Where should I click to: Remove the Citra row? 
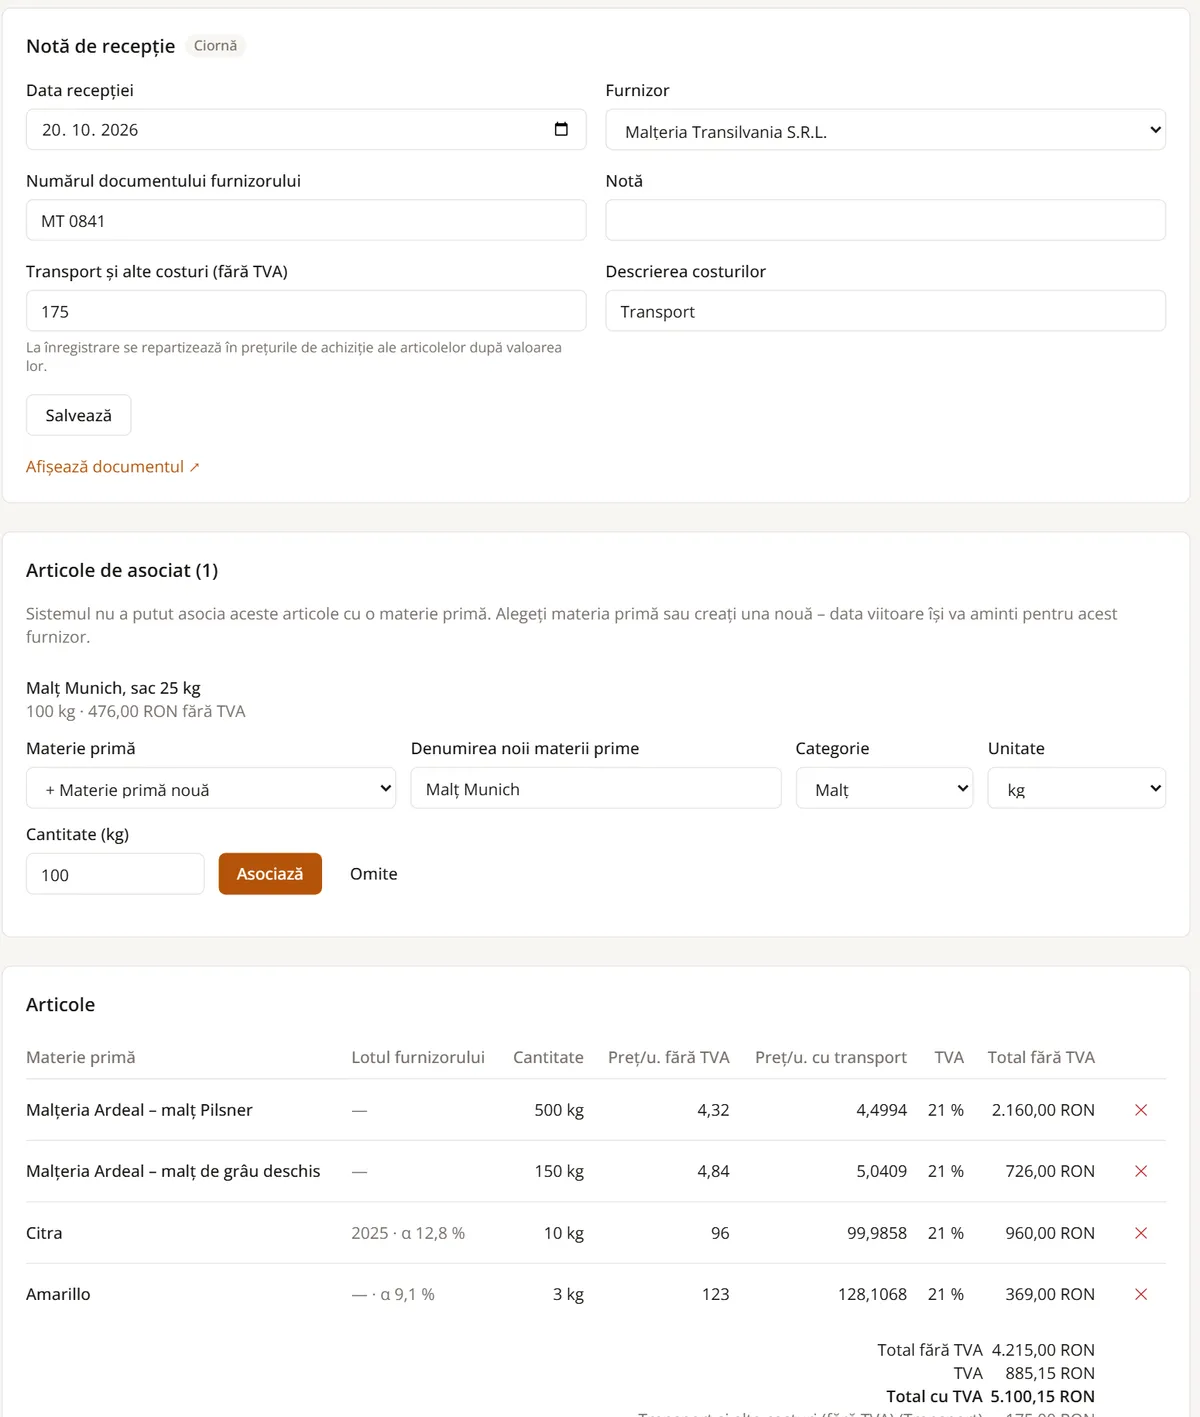pos(1141,1233)
